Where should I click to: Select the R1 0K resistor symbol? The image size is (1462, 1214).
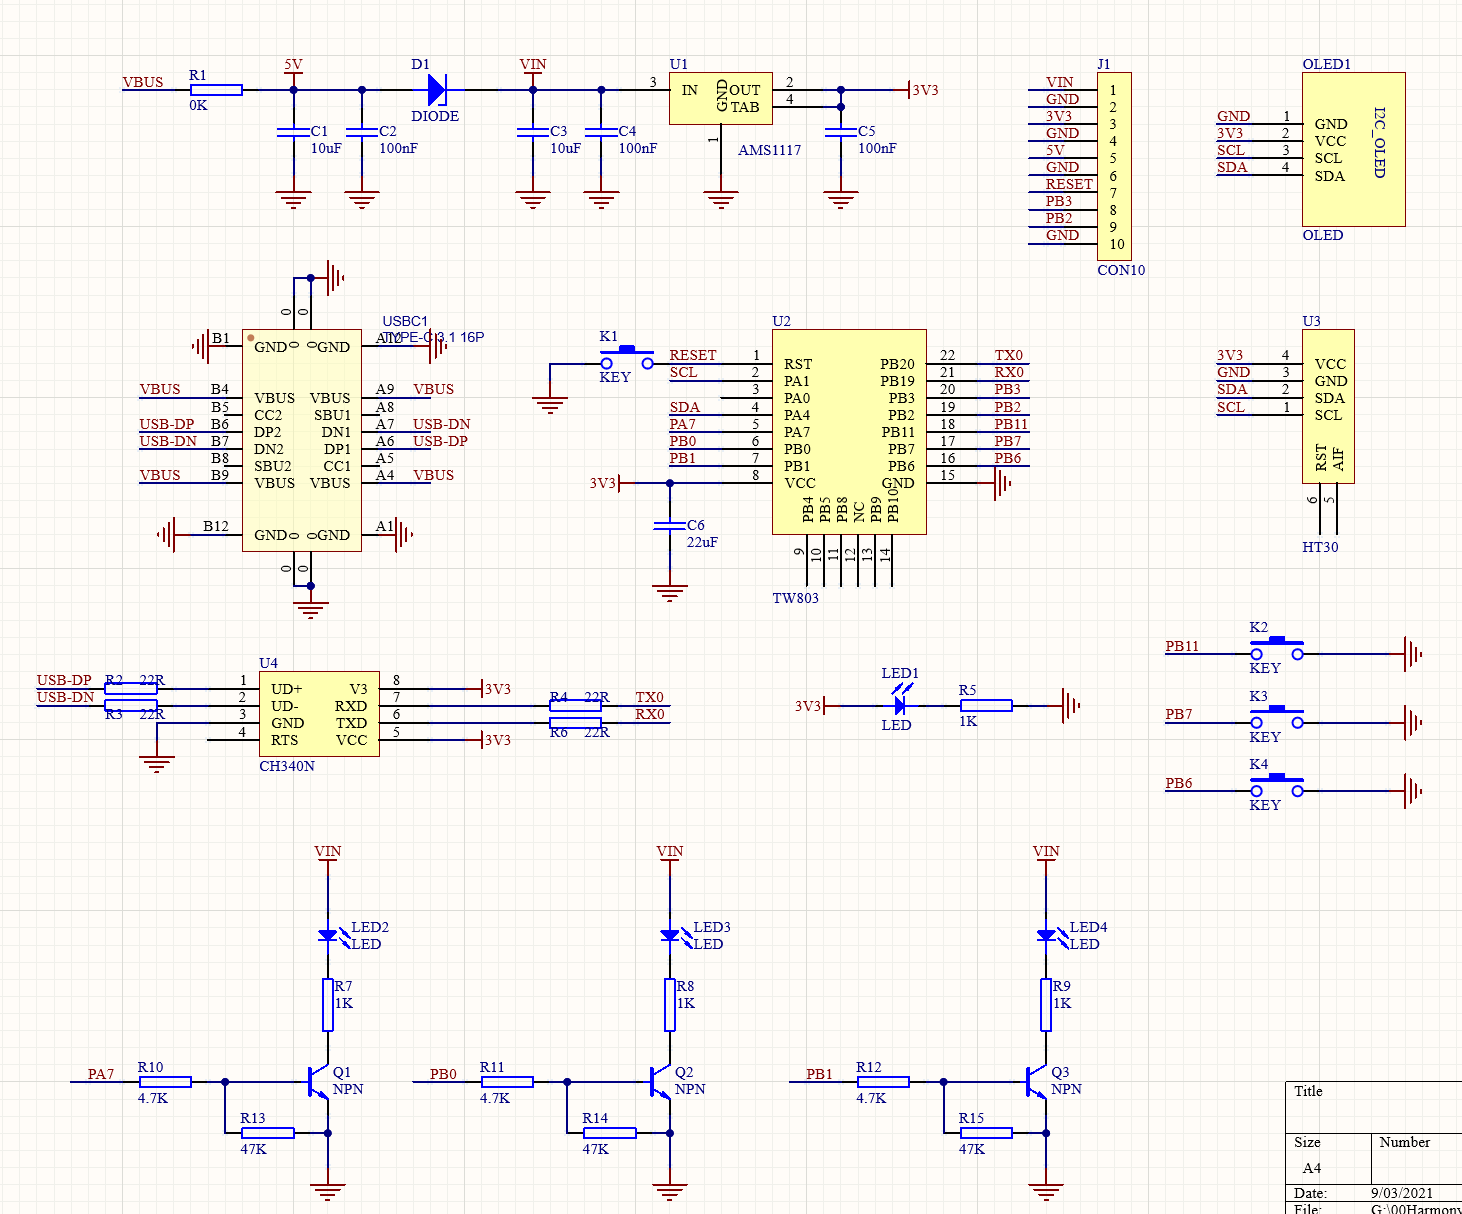[x=216, y=90]
